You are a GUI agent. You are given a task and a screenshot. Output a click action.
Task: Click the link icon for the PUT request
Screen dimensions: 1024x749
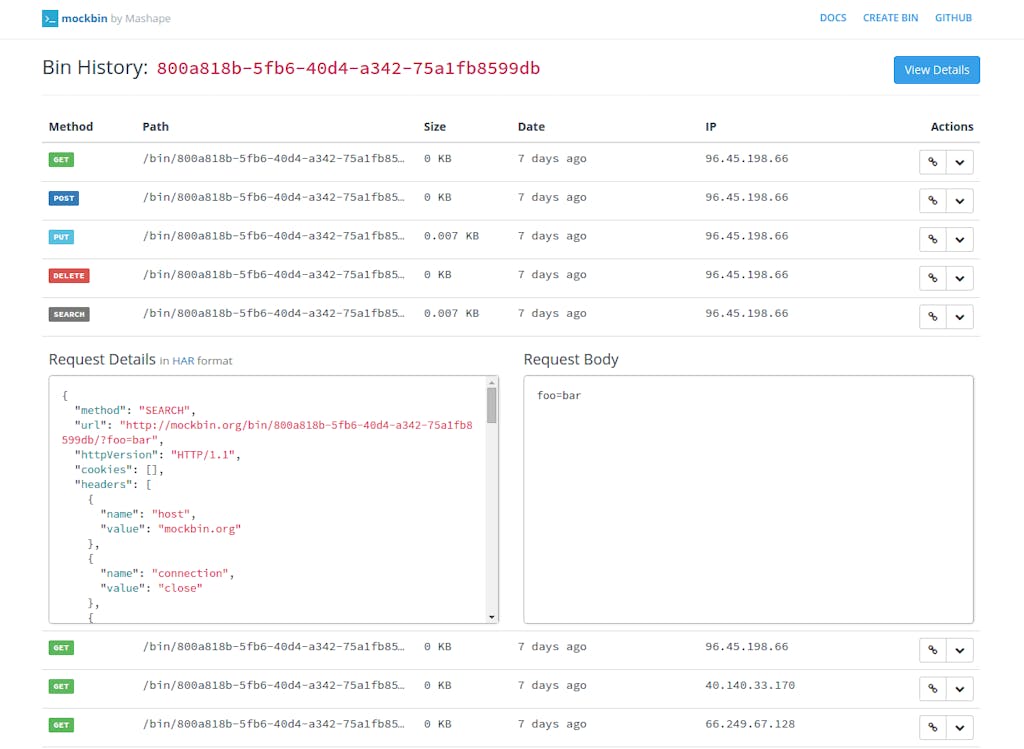pos(932,240)
